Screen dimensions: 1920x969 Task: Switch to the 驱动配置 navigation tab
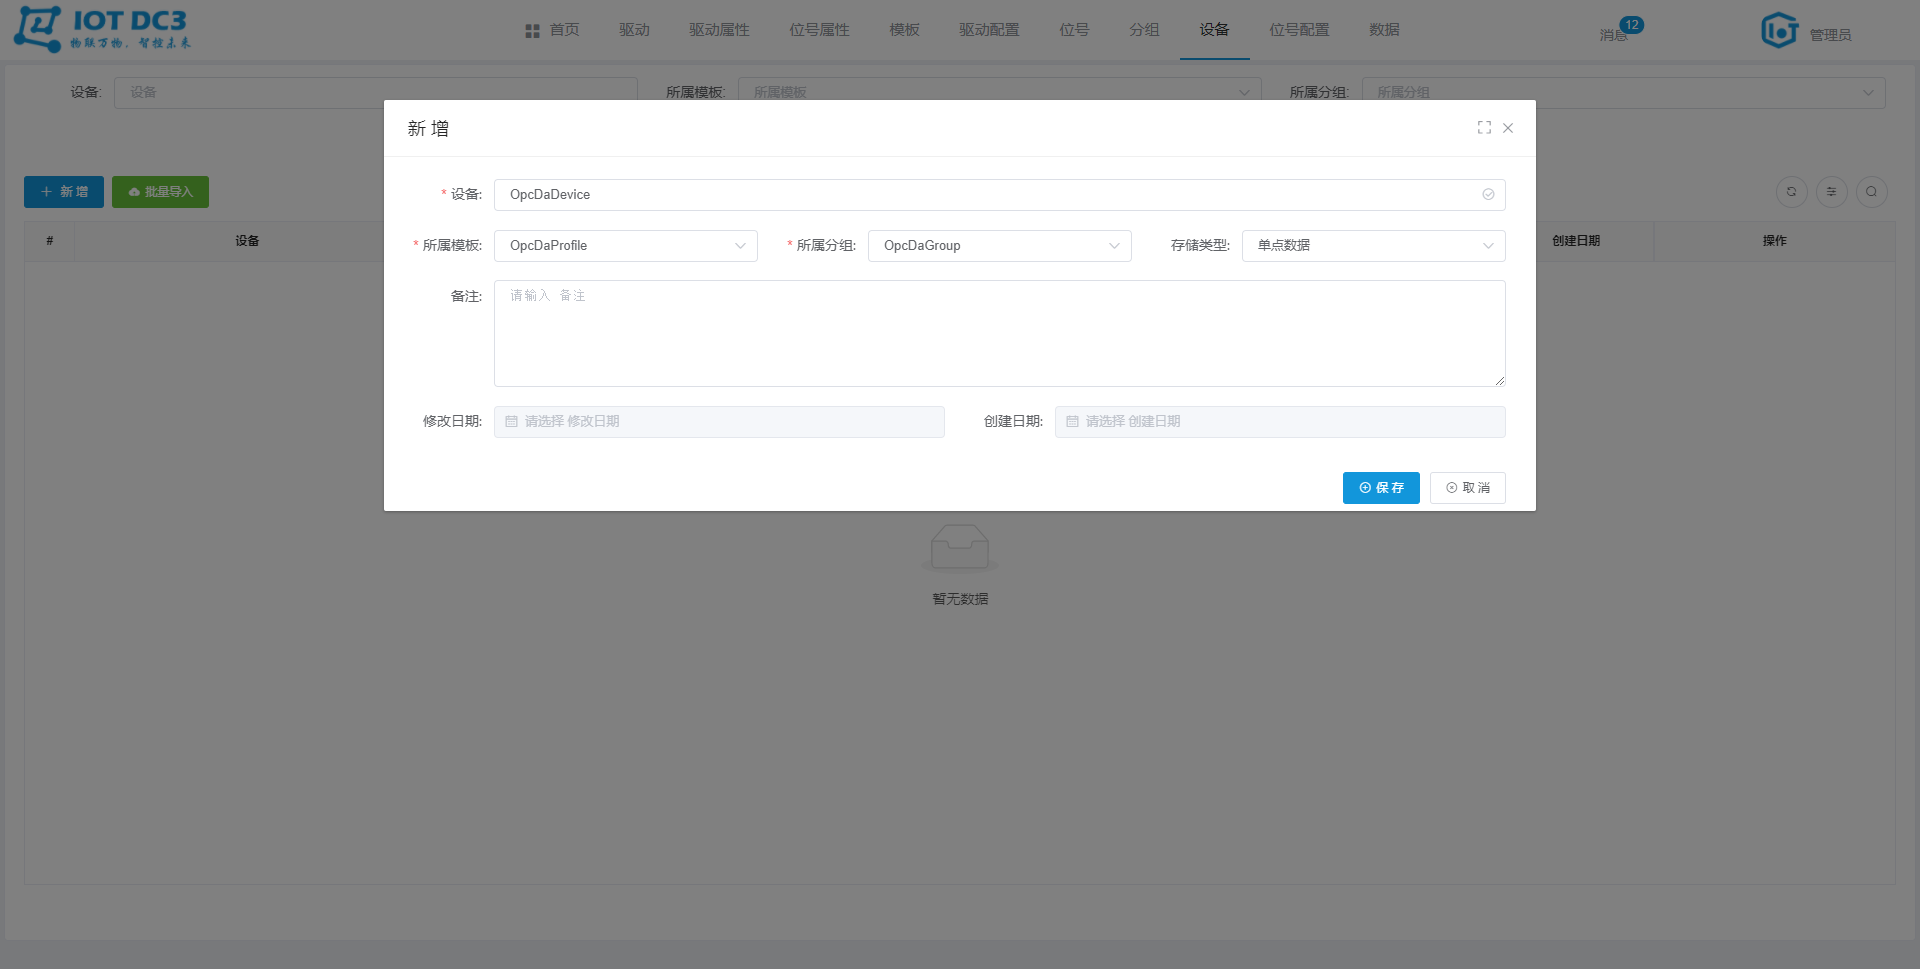click(989, 30)
